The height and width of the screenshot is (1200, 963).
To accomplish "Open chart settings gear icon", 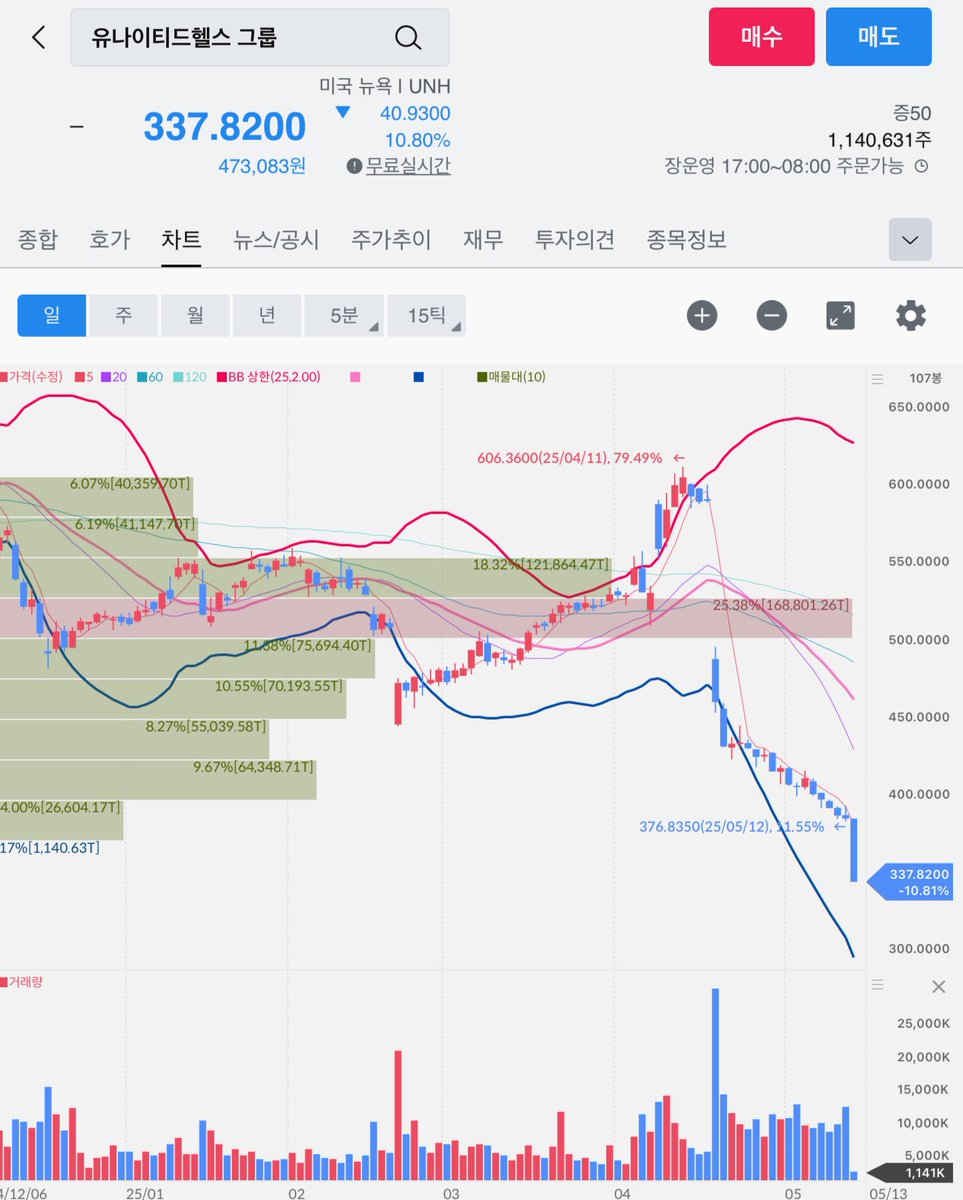I will point(910,316).
